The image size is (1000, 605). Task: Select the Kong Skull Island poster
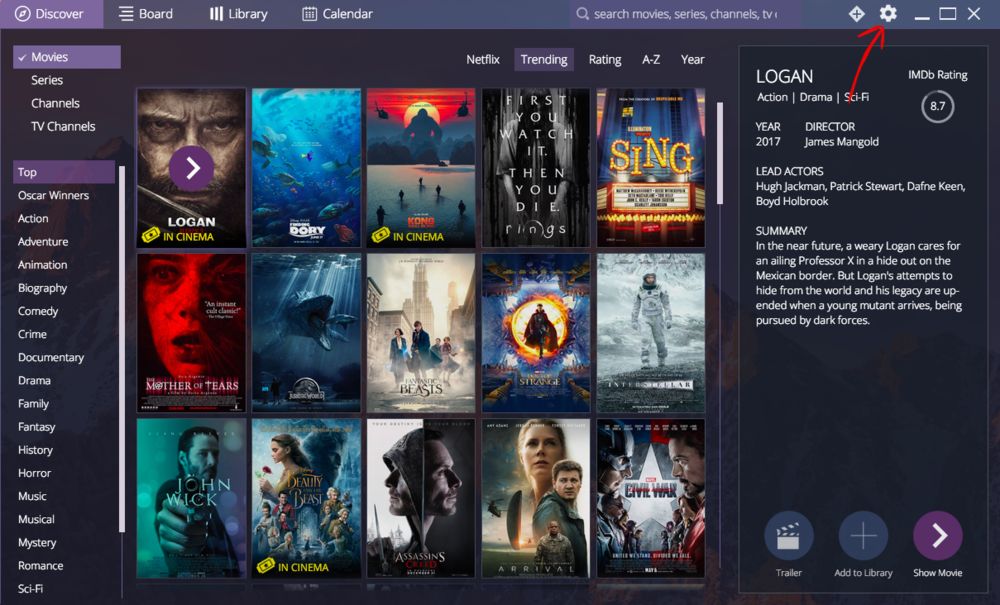tap(421, 168)
